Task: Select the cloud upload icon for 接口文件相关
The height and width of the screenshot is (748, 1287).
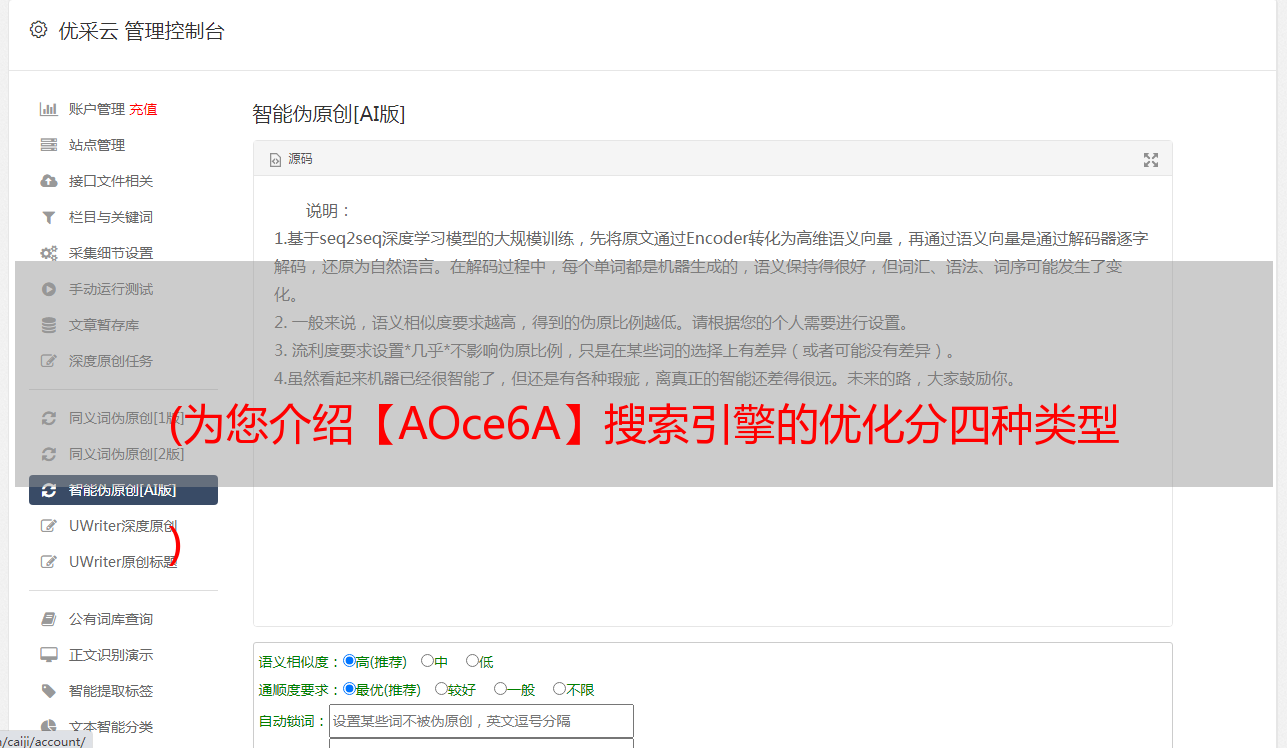Action: coord(48,181)
